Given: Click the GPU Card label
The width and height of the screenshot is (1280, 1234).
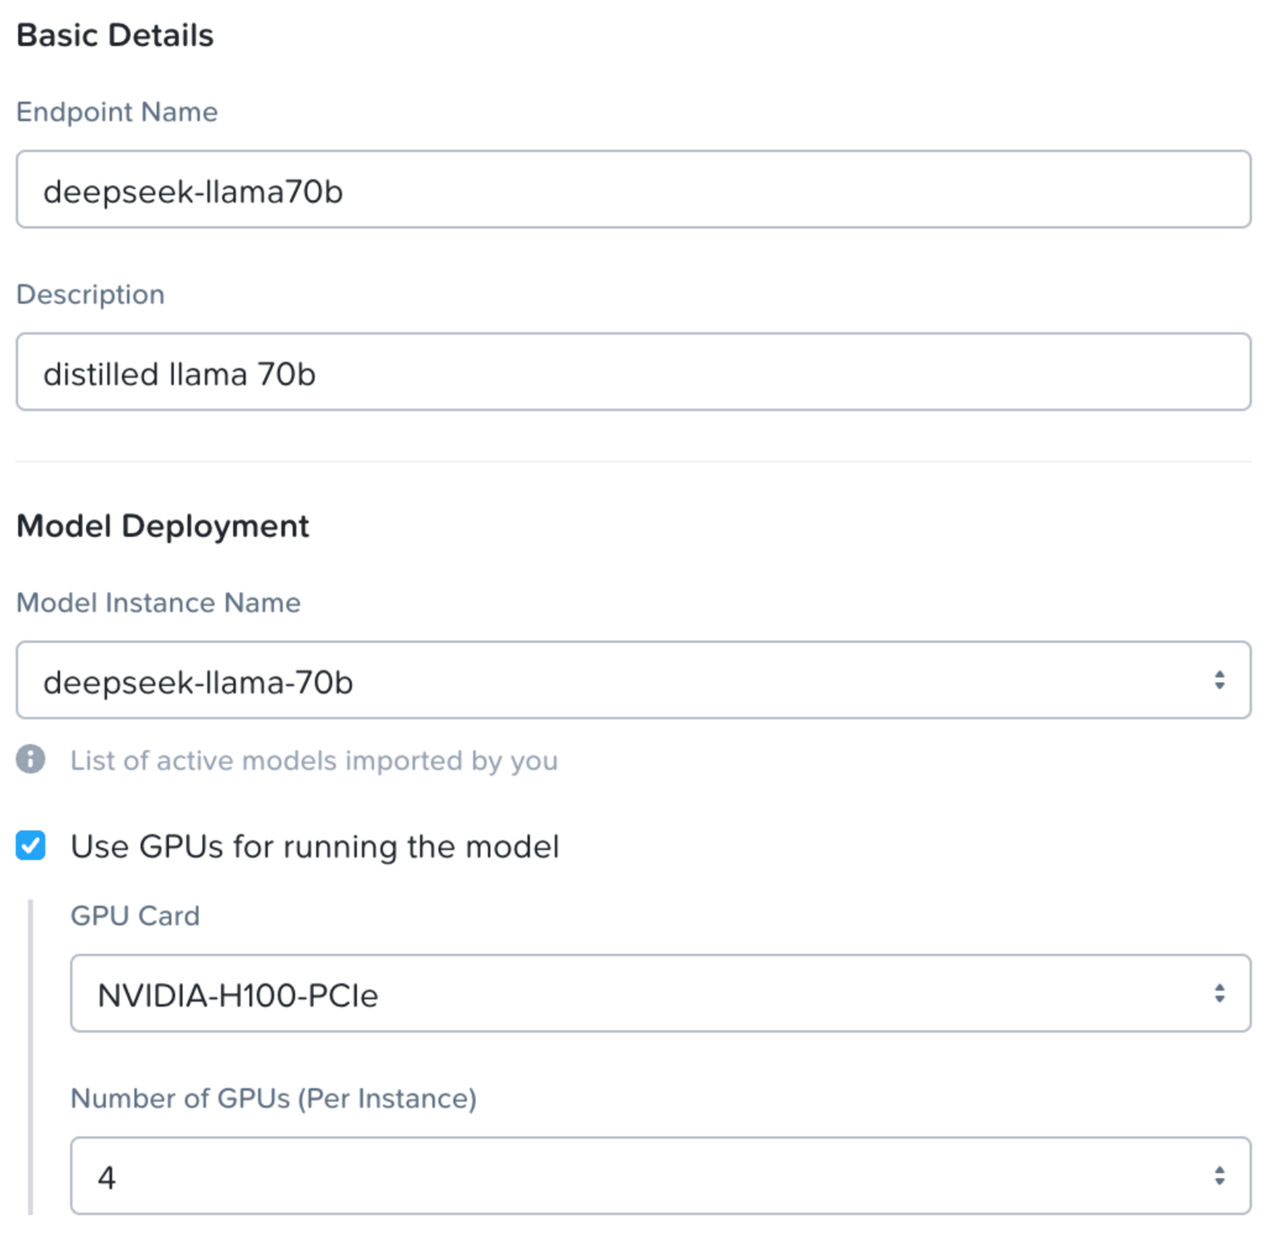Looking at the screenshot, I should [x=134, y=916].
